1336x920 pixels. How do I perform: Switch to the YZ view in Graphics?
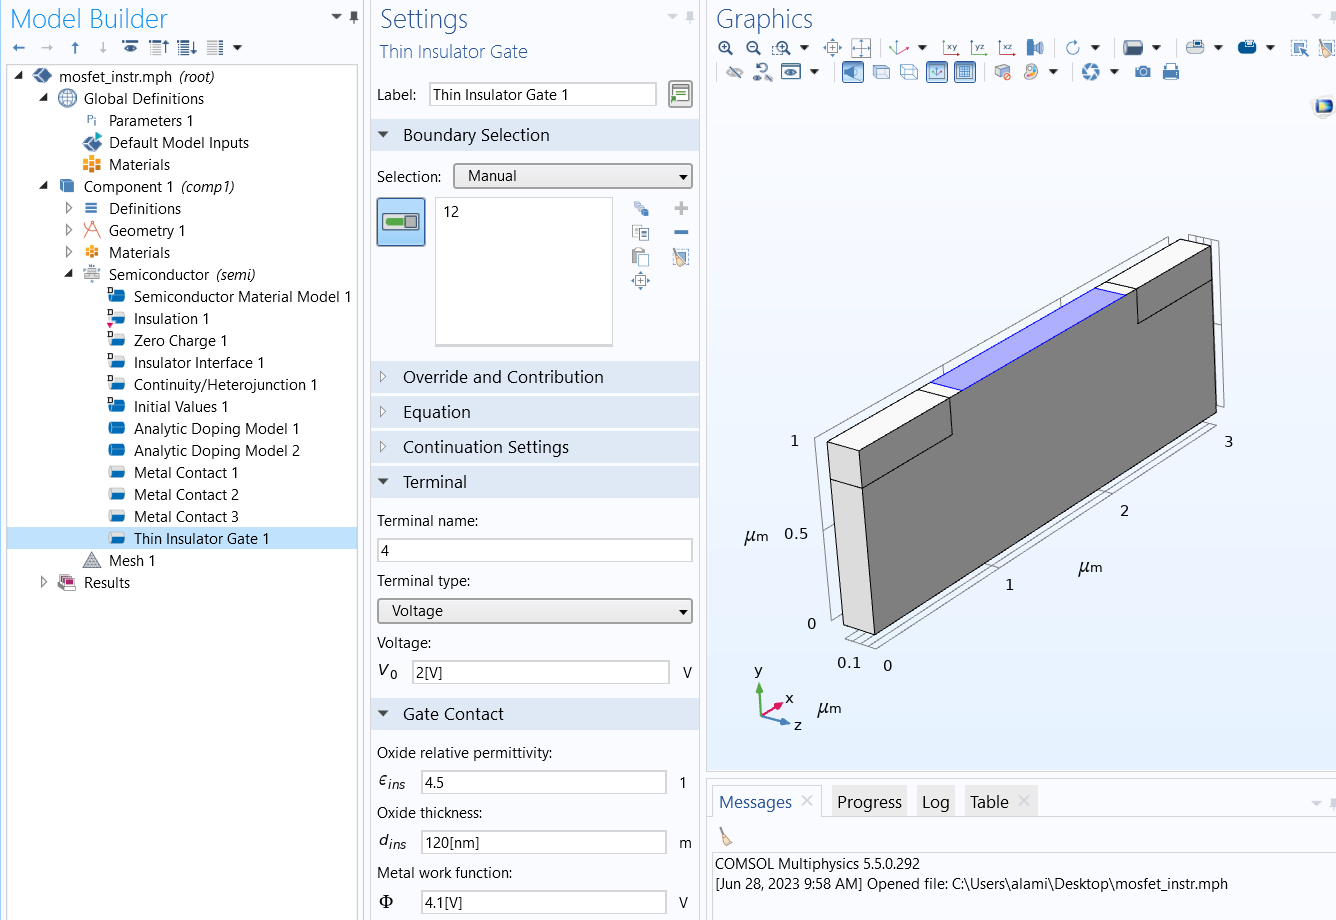coord(978,47)
